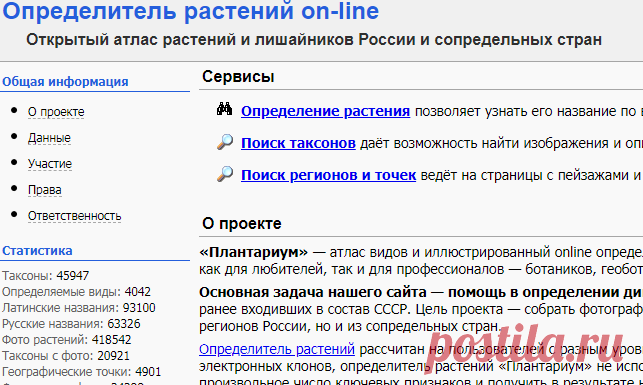The width and height of the screenshot is (643, 385).
Task: Follow the Определение растения service link
Action: 325,111
